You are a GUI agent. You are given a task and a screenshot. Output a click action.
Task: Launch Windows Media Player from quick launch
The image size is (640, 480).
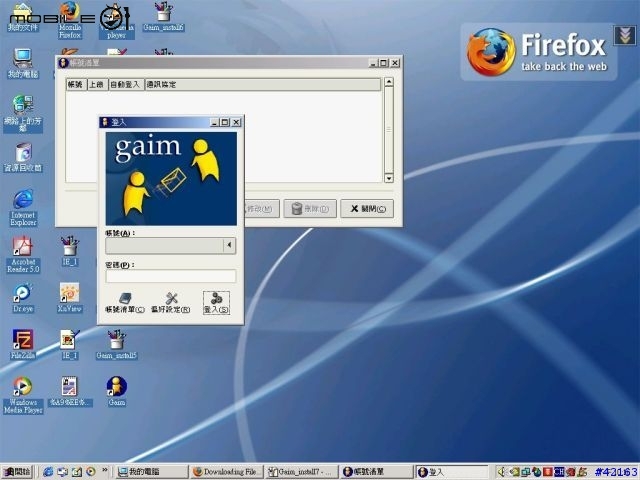[91, 472]
